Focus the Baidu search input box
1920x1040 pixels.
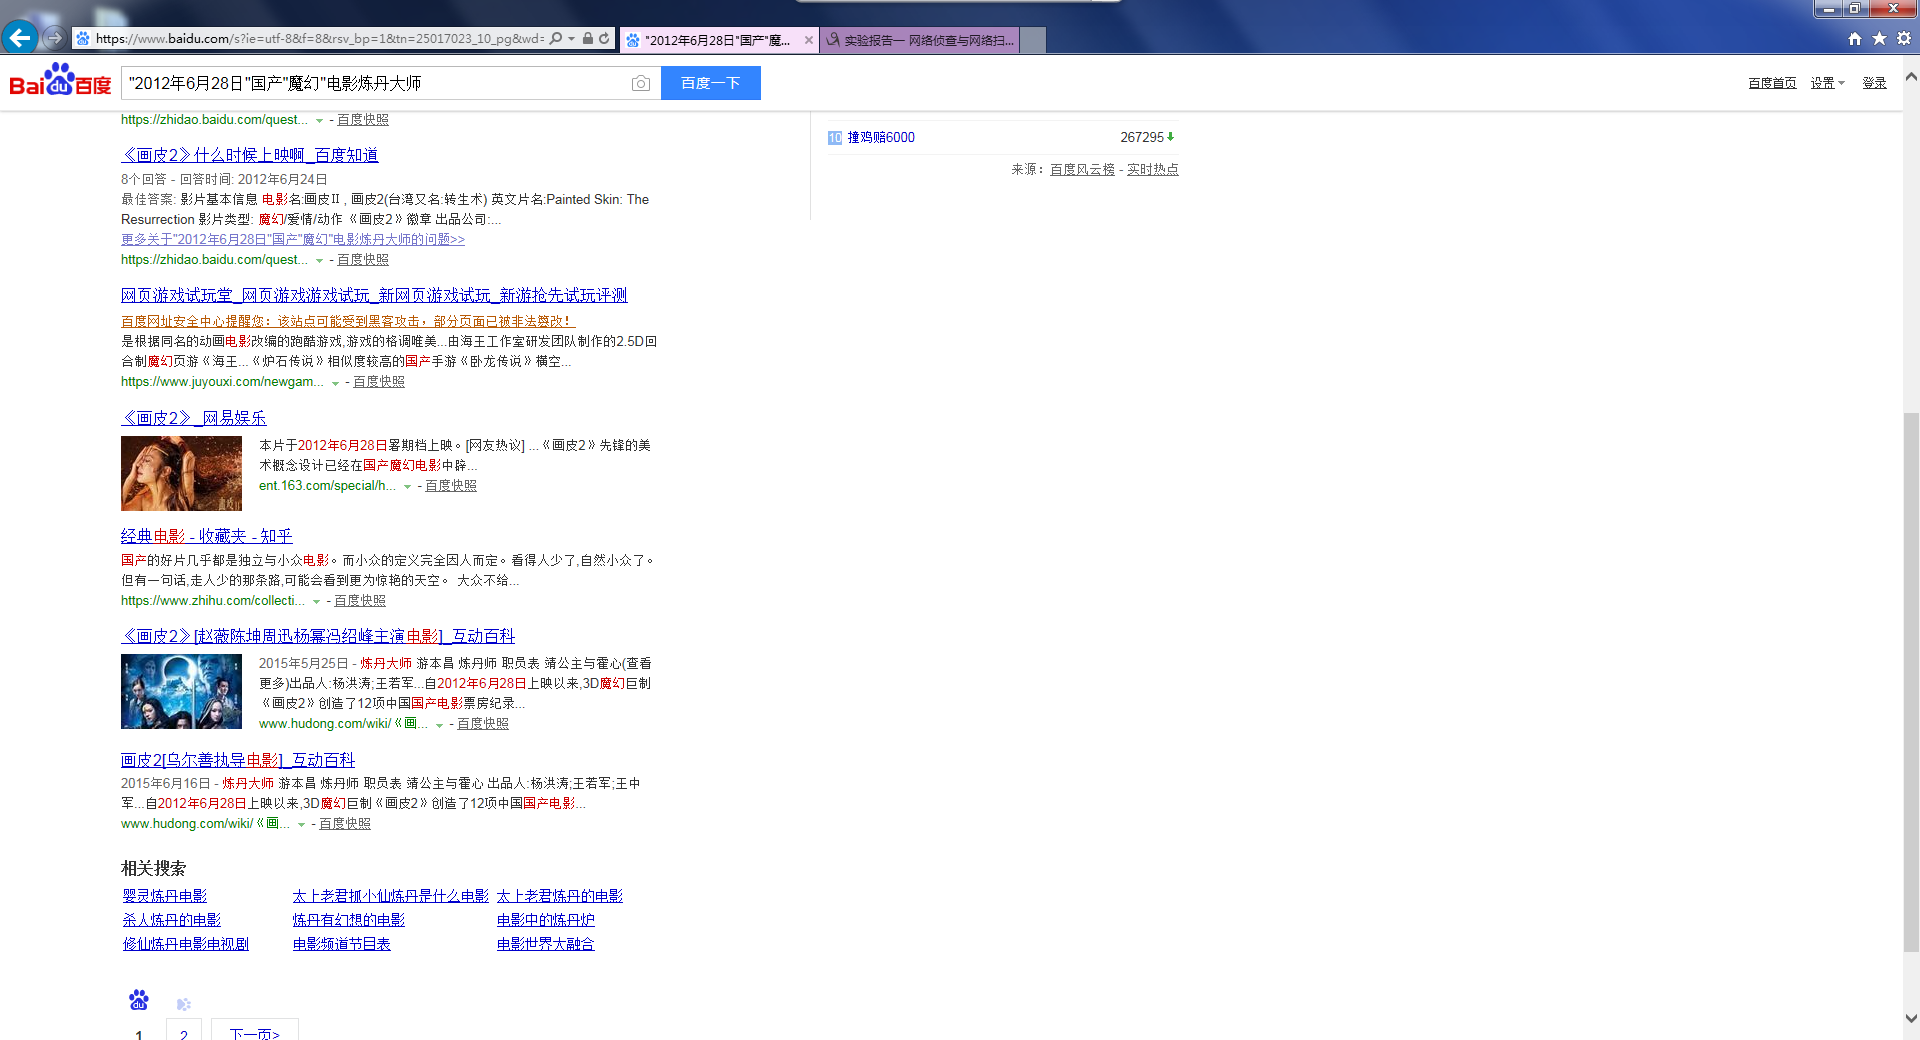click(x=375, y=83)
